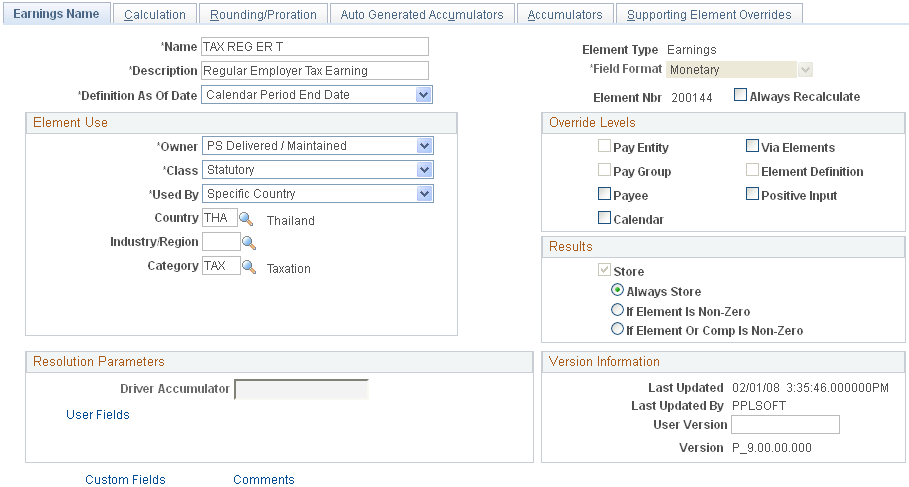The image size is (909, 487).
Task: Check the Payee override level
Action: coord(604,194)
